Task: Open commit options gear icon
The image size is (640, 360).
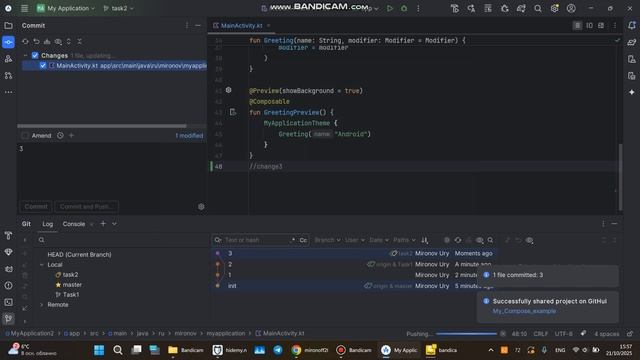Action: [x=201, y=207]
